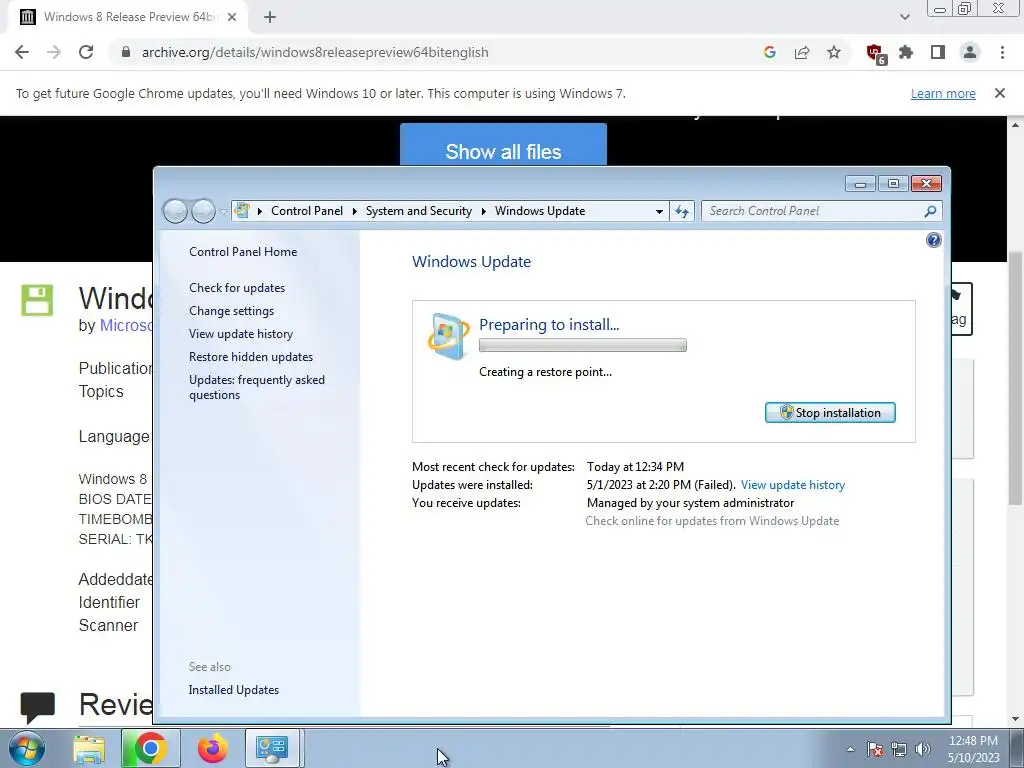Click Control Panel forward button

(x=203, y=211)
